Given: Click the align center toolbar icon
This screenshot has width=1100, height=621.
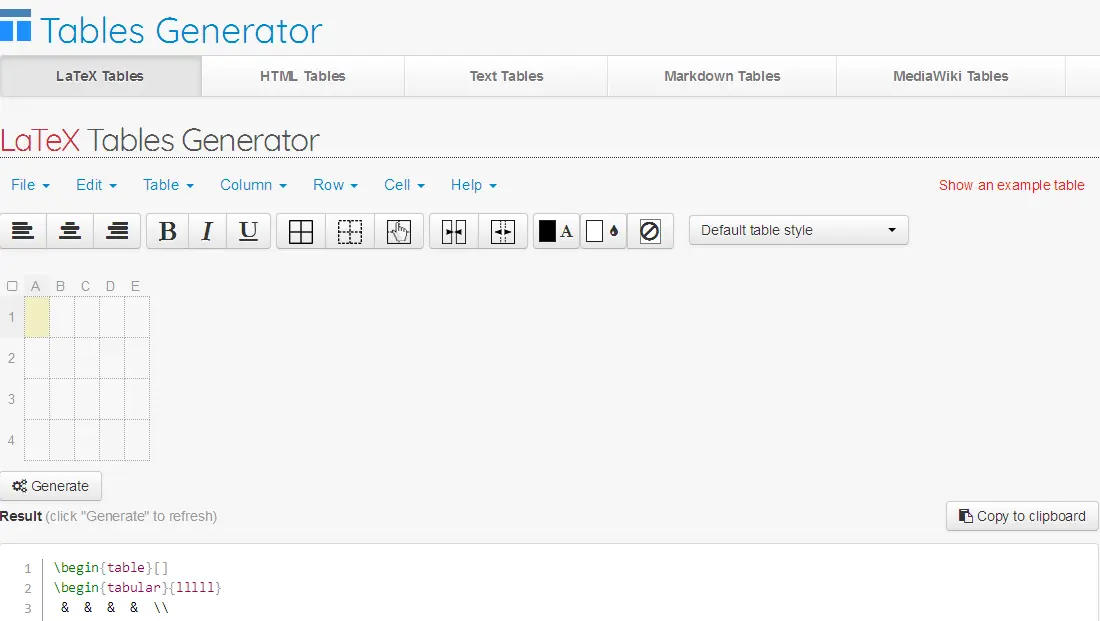Looking at the screenshot, I should tap(70, 231).
